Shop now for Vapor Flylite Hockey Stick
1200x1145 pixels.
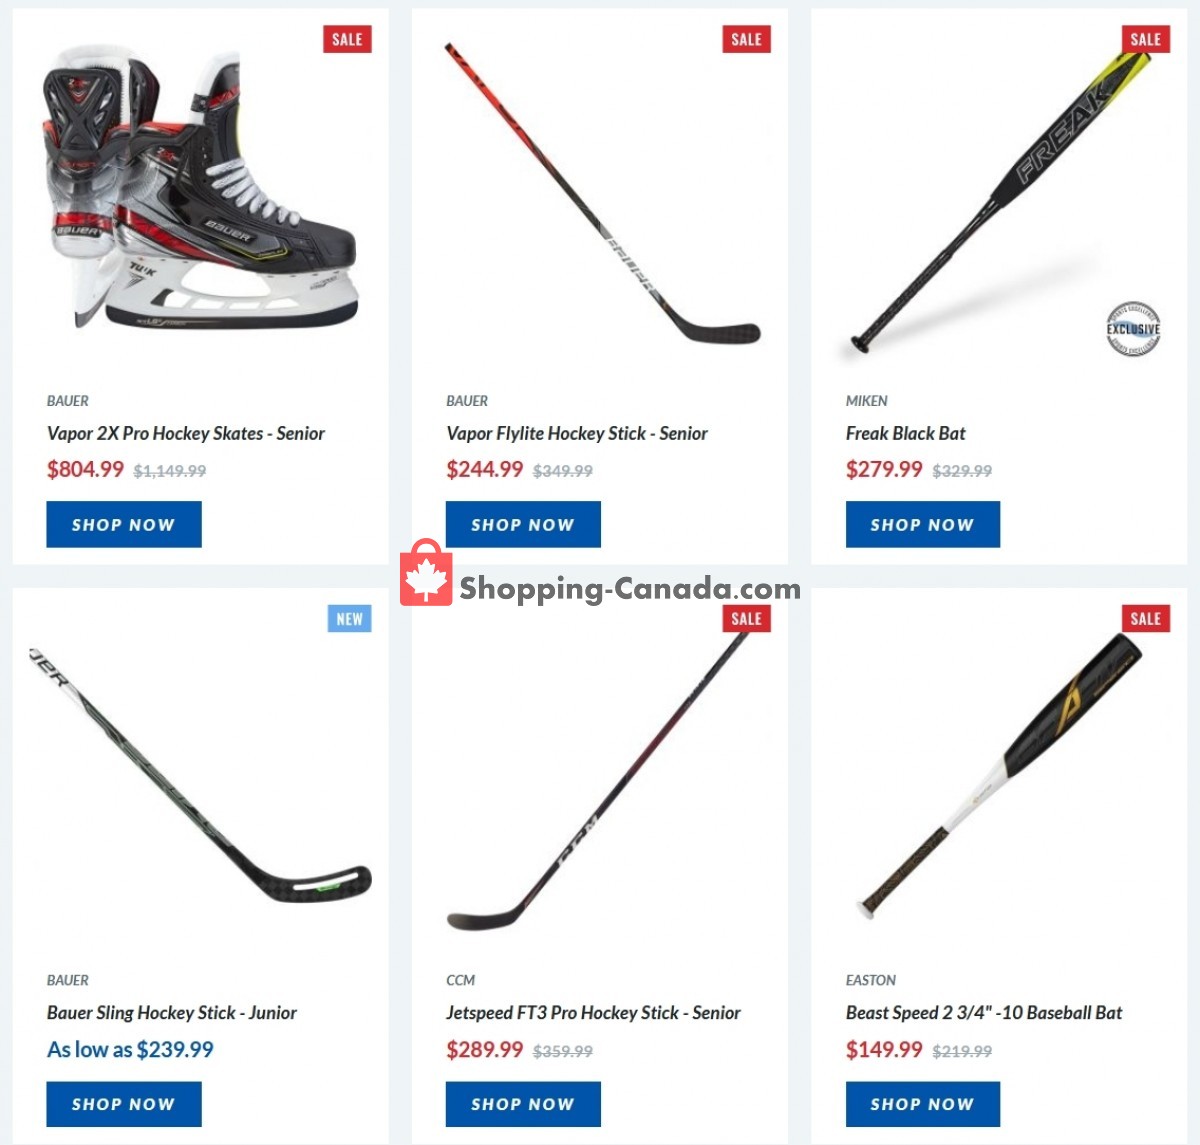pos(523,525)
